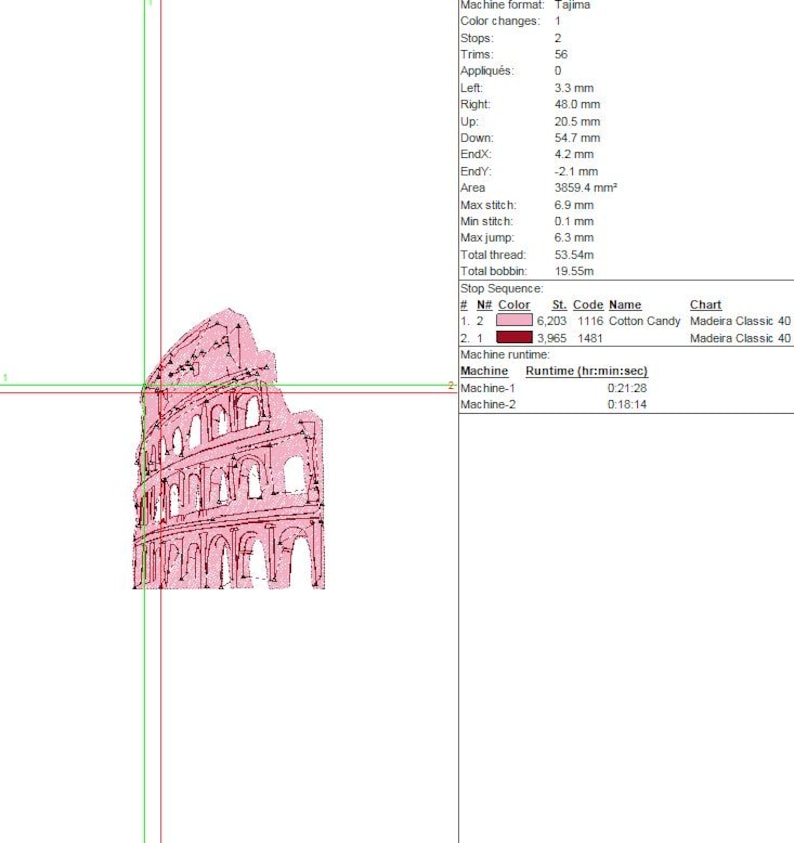Click the 'Machine runtime:' heading
The width and height of the screenshot is (794, 843).
point(505,354)
